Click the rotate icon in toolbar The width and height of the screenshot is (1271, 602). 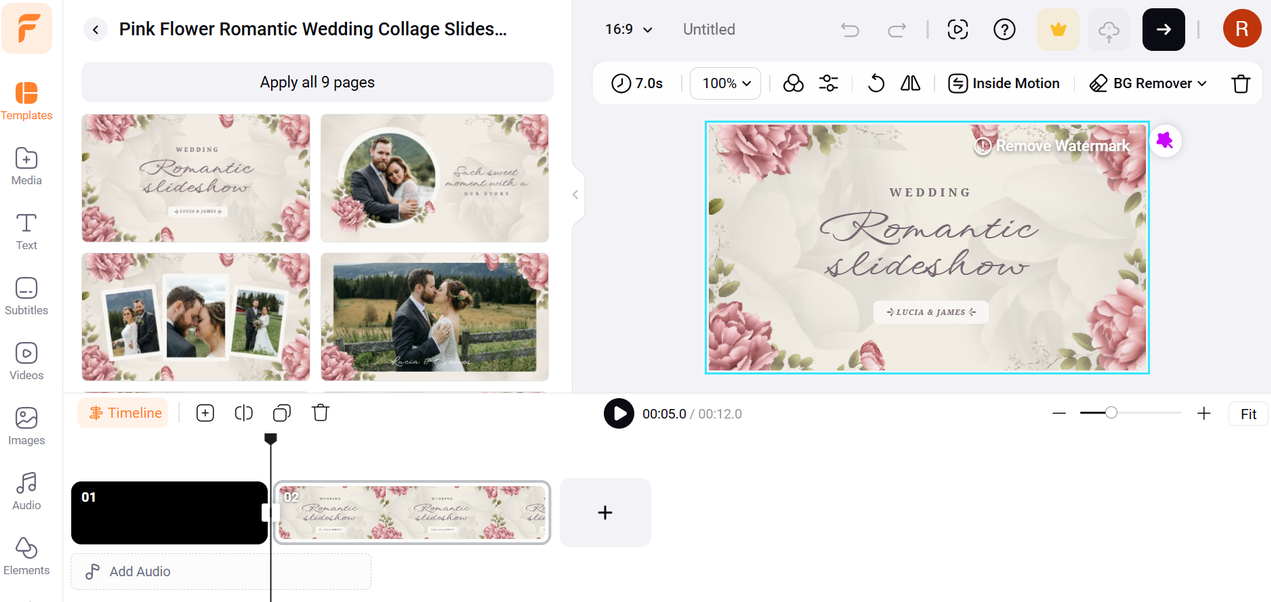[x=876, y=83]
